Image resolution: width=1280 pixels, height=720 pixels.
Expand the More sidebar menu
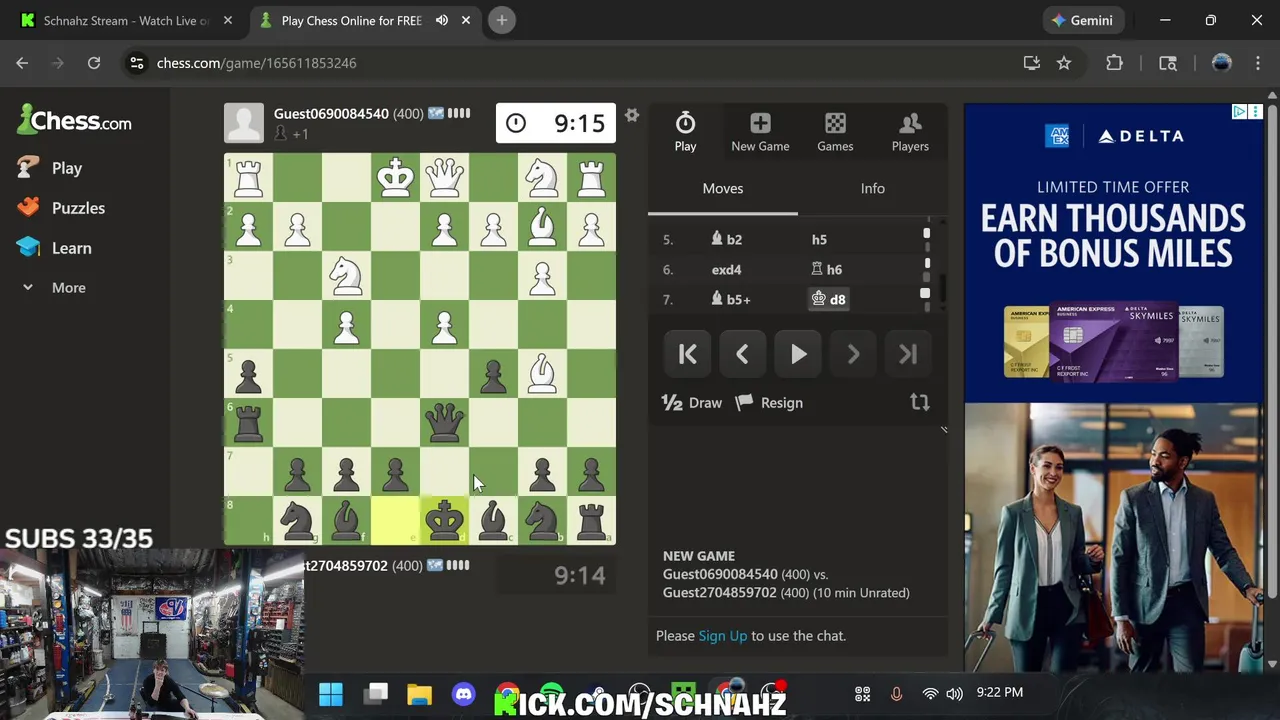tap(54, 288)
